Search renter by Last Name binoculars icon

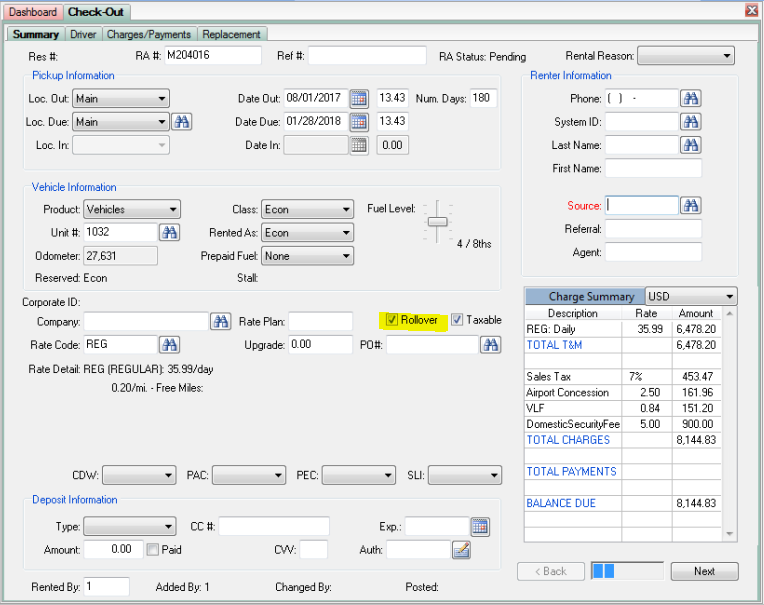(691, 145)
